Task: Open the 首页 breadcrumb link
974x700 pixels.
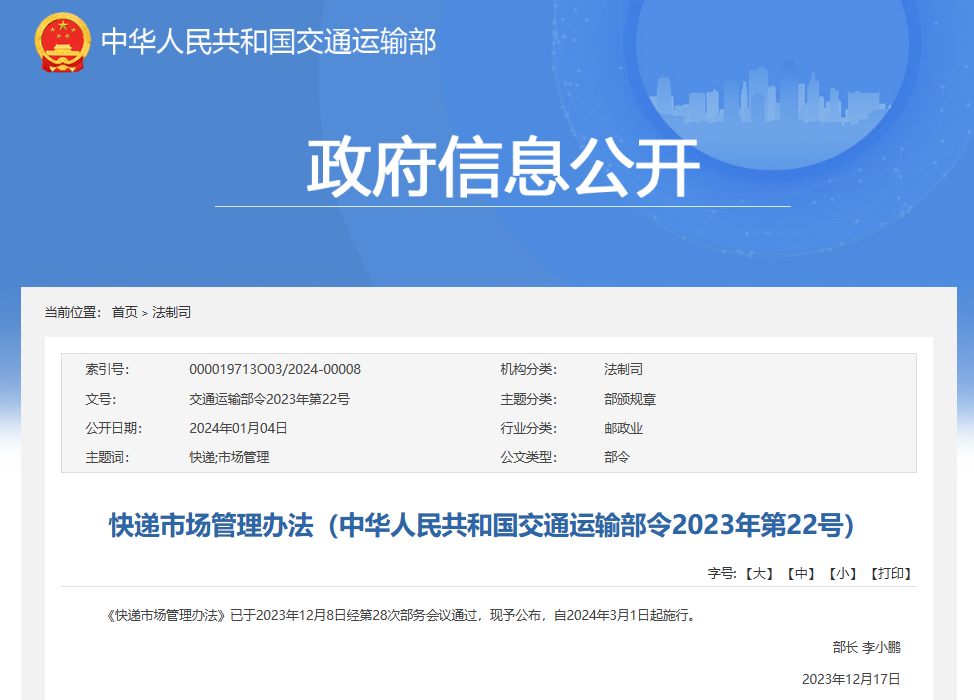Action: 125,312
